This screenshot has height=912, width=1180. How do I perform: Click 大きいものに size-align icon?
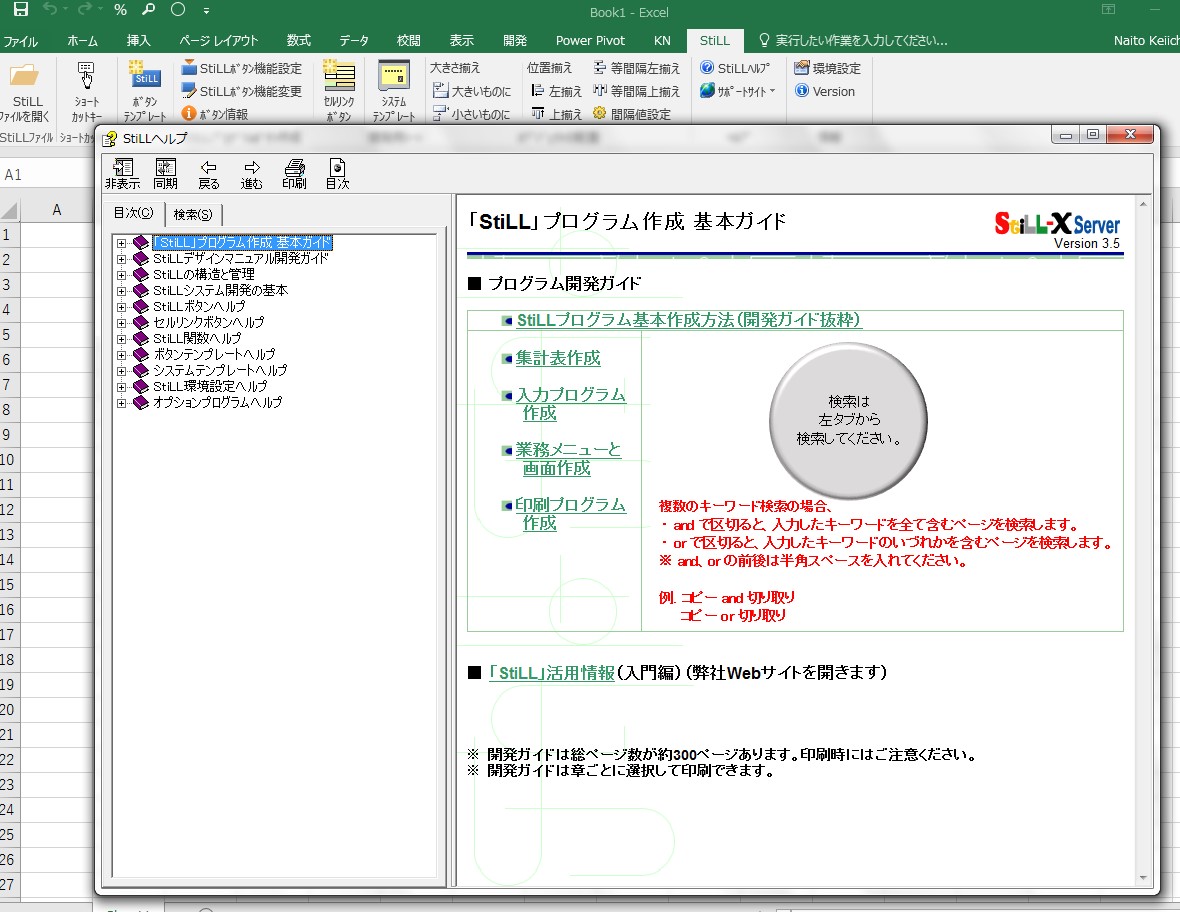(472, 91)
